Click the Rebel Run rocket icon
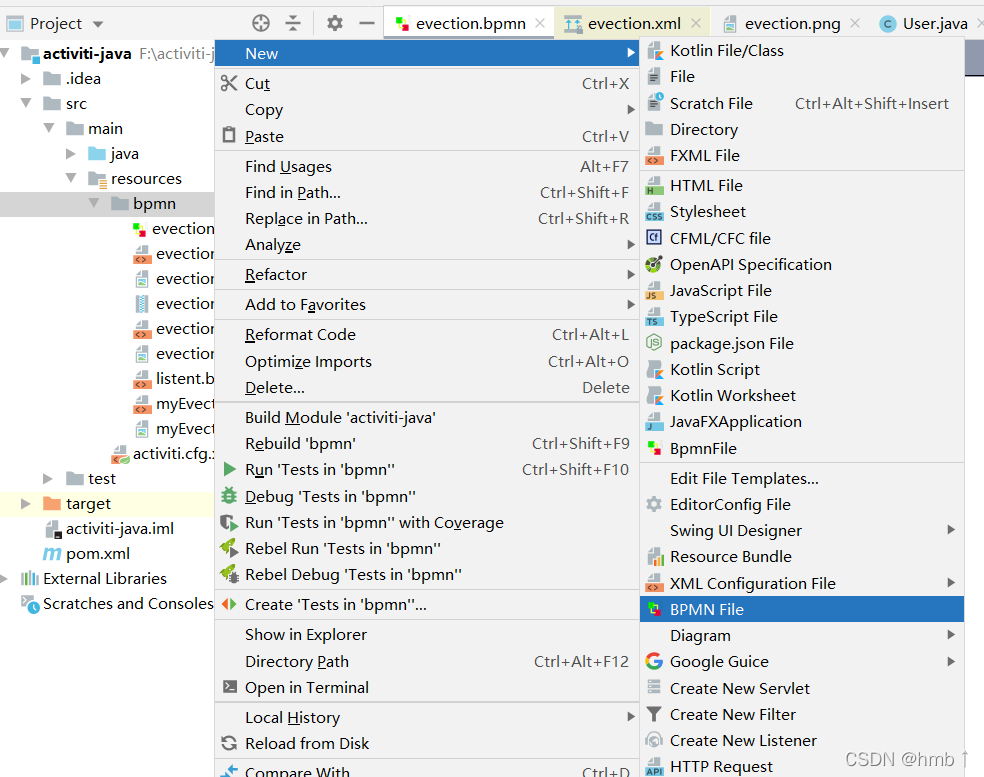984x777 pixels. 229,548
